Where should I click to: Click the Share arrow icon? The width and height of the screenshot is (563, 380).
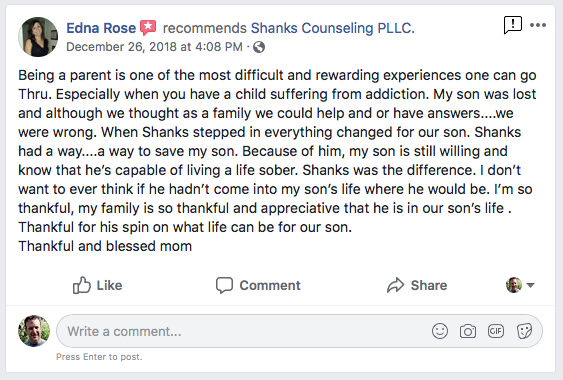pyautogui.click(x=396, y=285)
